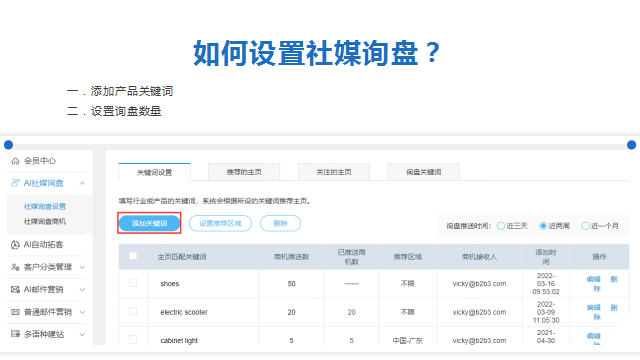Click the 多语种建站 site icon
Viewport: 640px width, 360px height.
[15, 334]
